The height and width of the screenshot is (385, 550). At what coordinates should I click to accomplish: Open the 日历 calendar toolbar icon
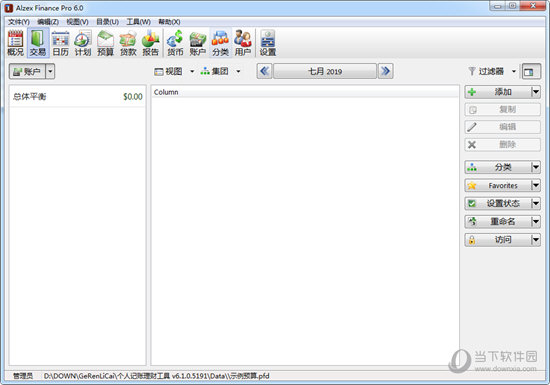click(60, 43)
